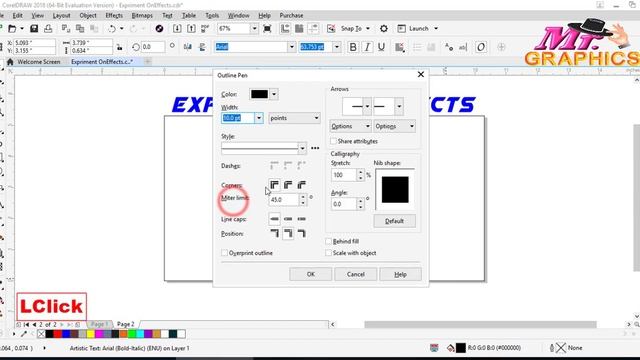This screenshot has width=640, height=360.
Task: Select the inside outline Position icon
Action: pyautogui.click(x=302, y=233)
